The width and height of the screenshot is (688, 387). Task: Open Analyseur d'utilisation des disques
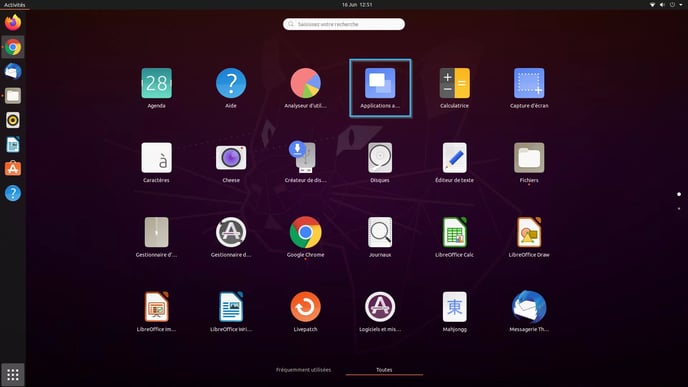tap(305, 83)
